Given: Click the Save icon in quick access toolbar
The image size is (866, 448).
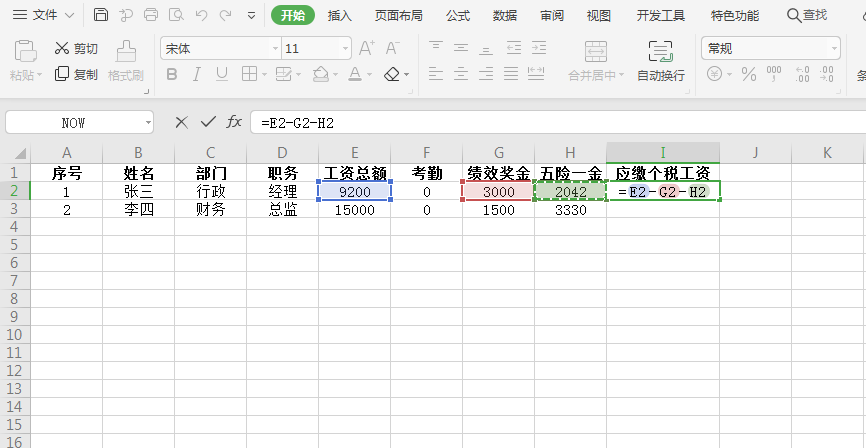Looking at the screenshot, I should pyautogui.click(x=101, y=15).
